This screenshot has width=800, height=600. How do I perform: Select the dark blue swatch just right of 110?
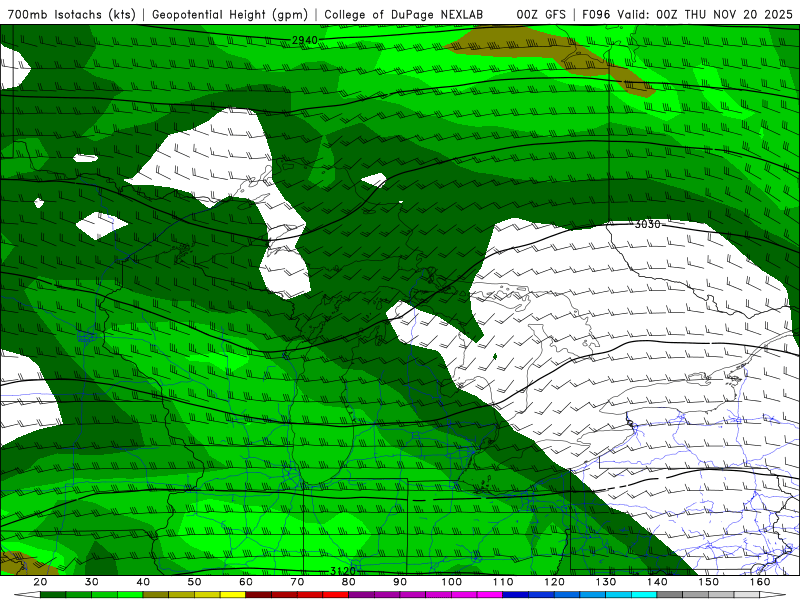[x=516, y=595]
